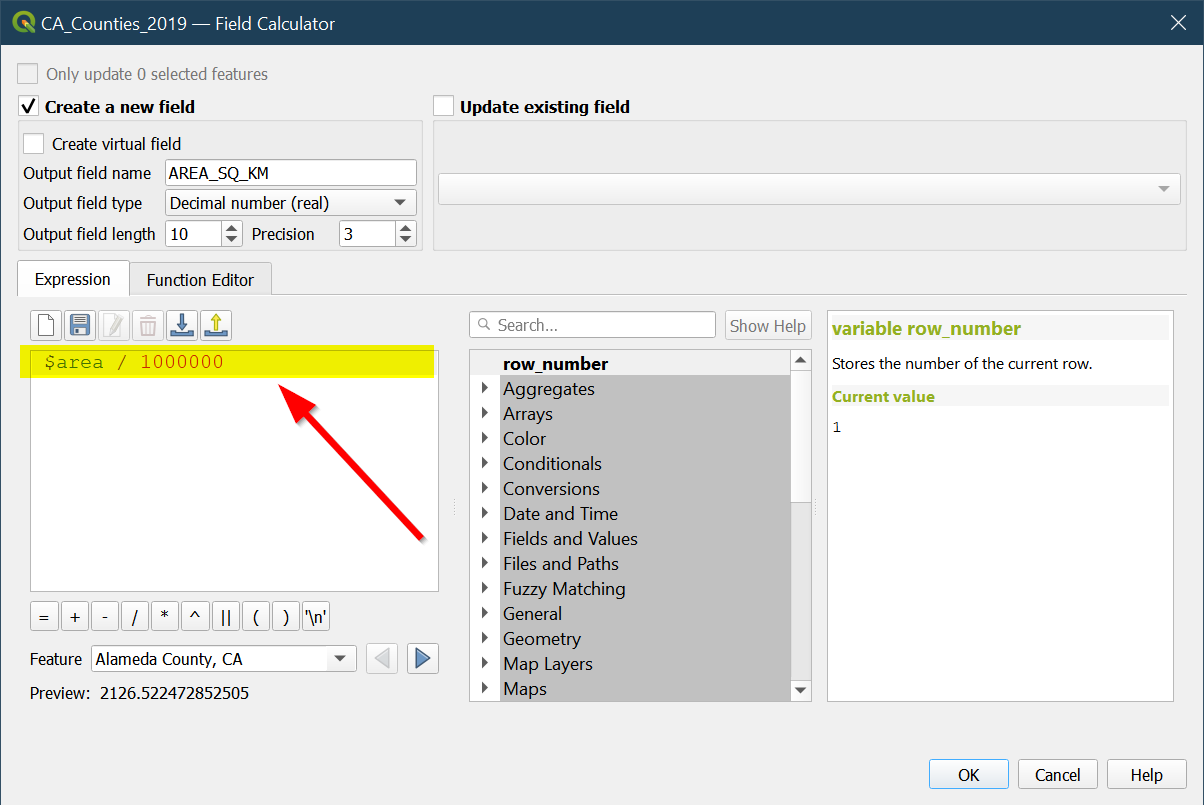
Task: Go to next feature with blue arrow
Action: click(422, 659)
